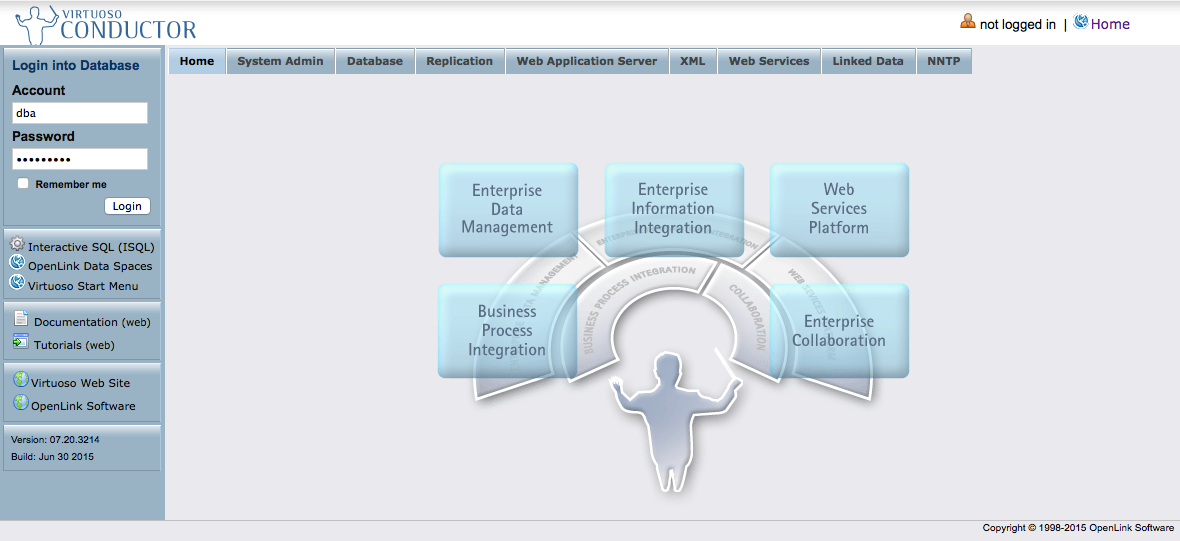Screen dimensions: 1180x541
Task: Click the document icon beside Documentation (web)
Action: click(21, 319)
